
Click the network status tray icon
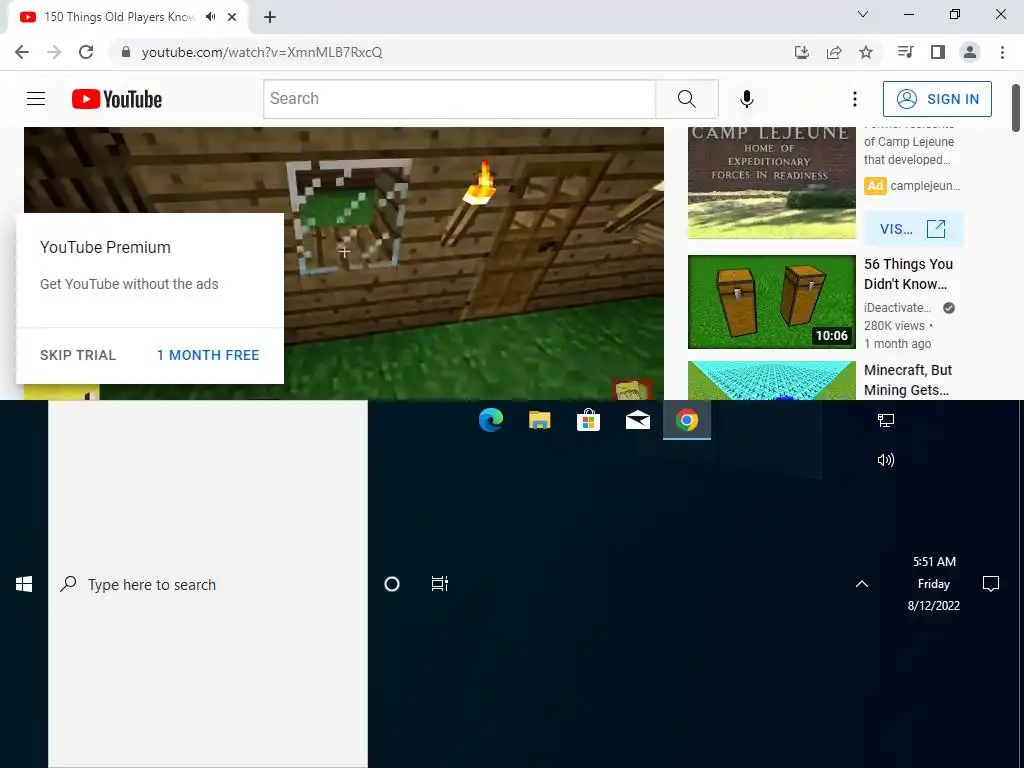[x=886, y=420]
